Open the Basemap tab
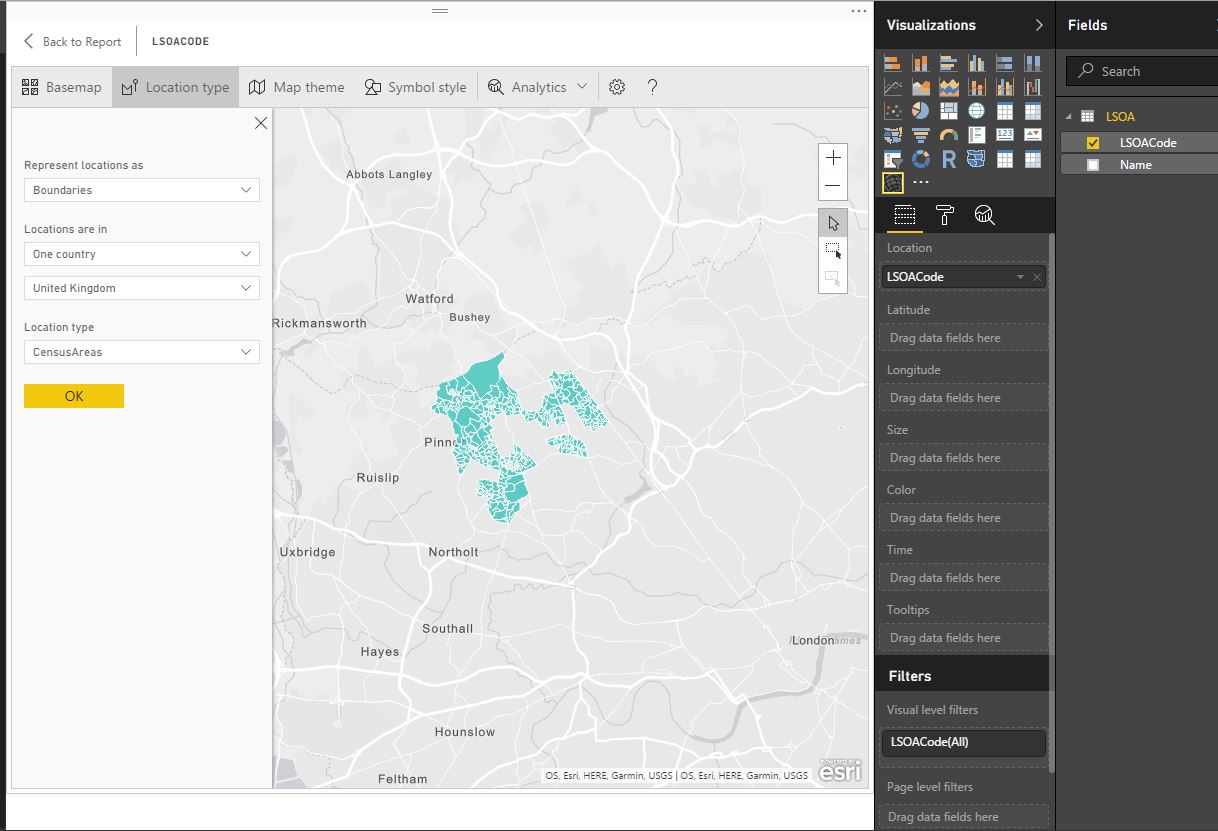 [x=62, y=87]
